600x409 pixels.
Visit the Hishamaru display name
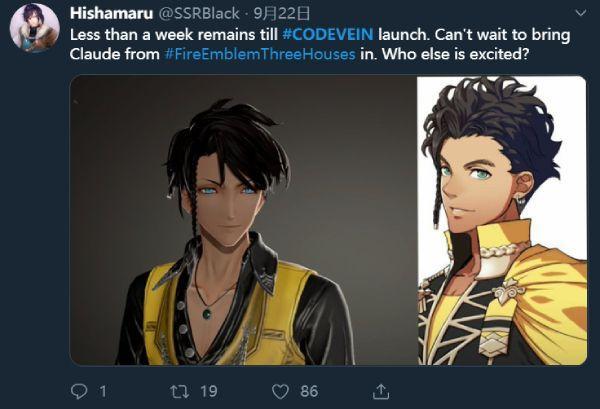[111, 13]
